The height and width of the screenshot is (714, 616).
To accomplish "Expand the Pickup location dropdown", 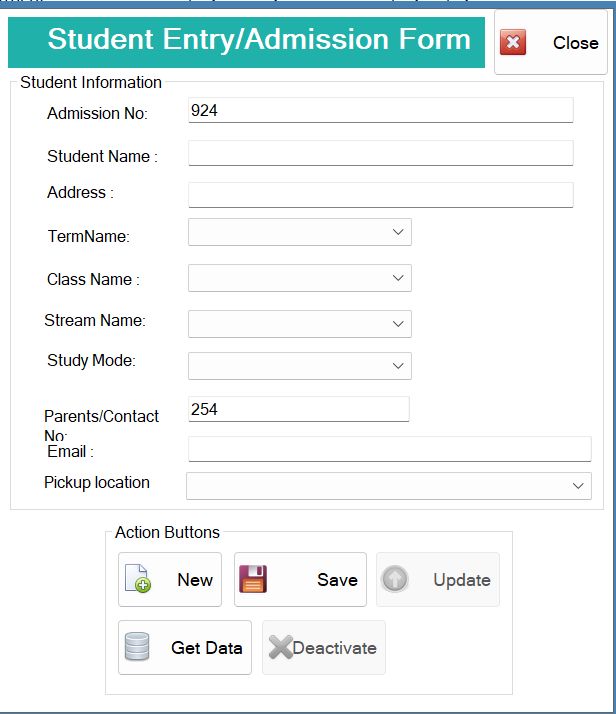I will [389, 486].
